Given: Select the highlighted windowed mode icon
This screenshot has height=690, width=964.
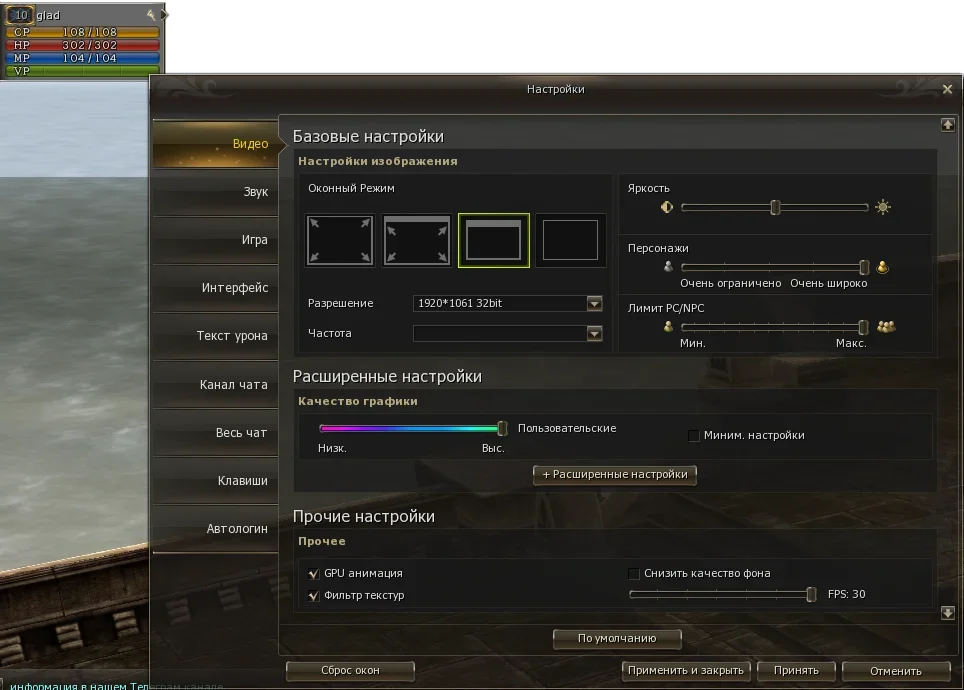Looking at the screenshot, I should pyautogui.click(x=494, y=240).
